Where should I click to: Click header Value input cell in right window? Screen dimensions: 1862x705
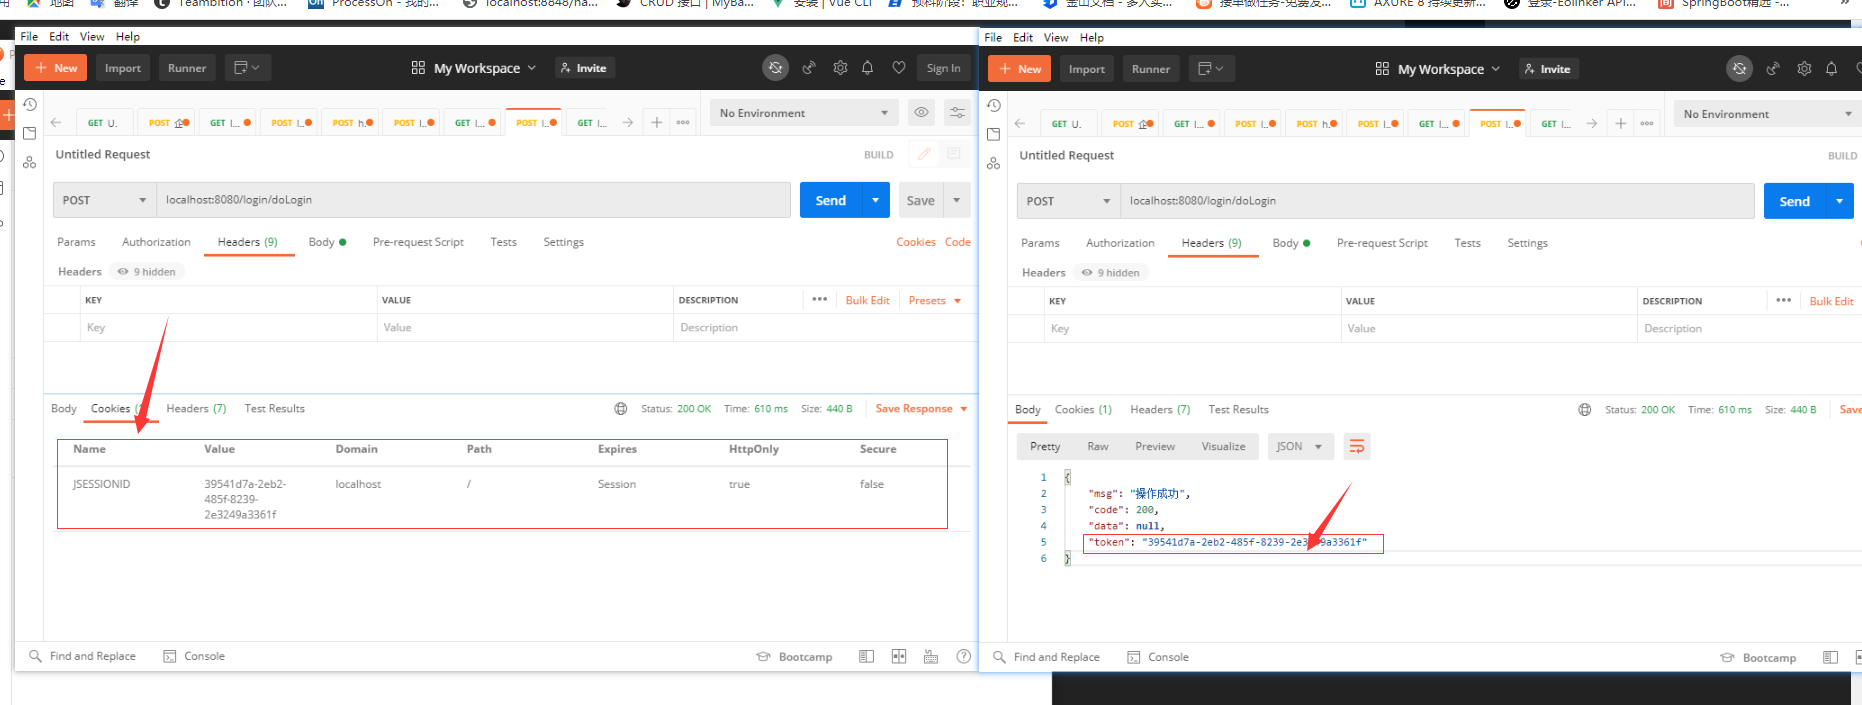[x=1488, y=328]
